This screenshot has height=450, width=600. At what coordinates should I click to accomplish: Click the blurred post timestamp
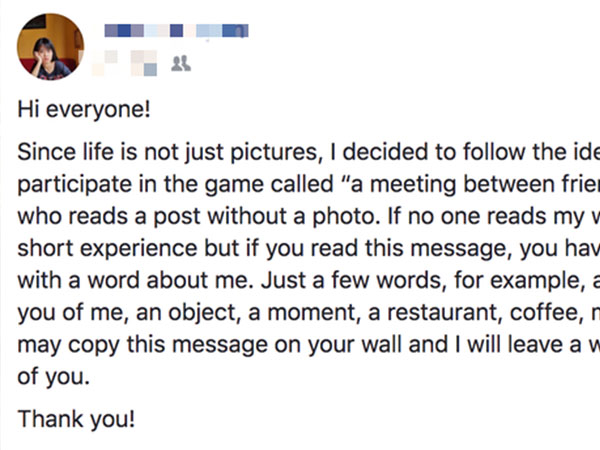point(125,63)
